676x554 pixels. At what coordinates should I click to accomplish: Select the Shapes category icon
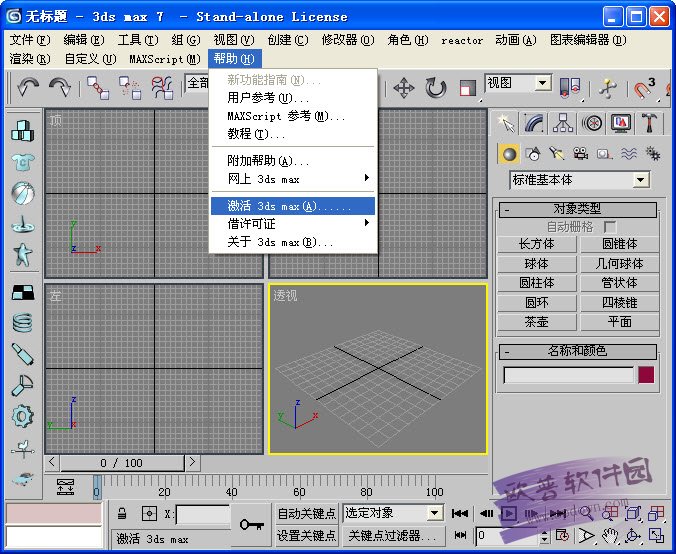click(533, 154)
